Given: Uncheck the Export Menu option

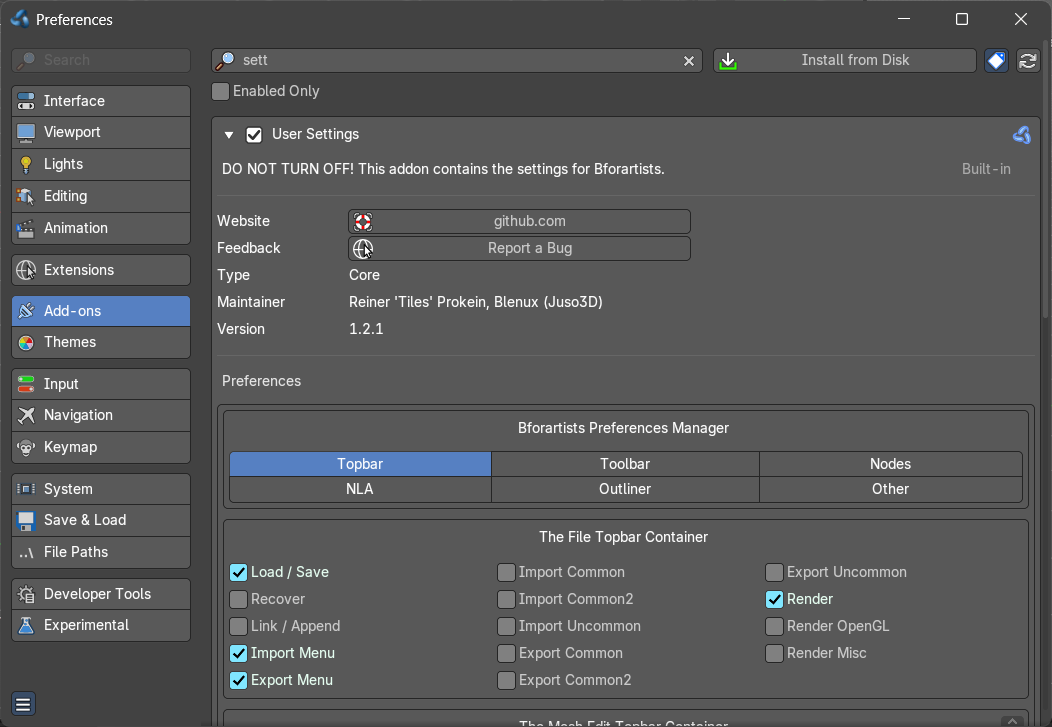Looking at the screenshot, I should click(x=238, y=680).
